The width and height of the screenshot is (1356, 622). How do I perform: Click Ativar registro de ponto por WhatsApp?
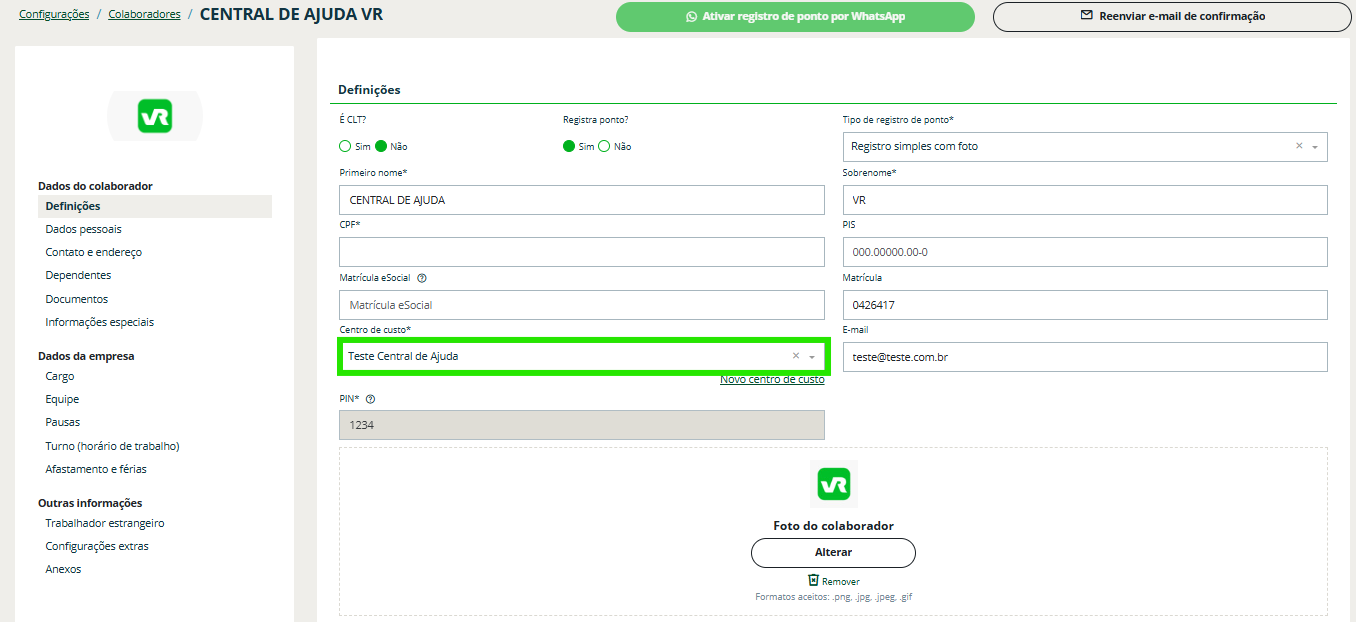(x=795, y=17)
